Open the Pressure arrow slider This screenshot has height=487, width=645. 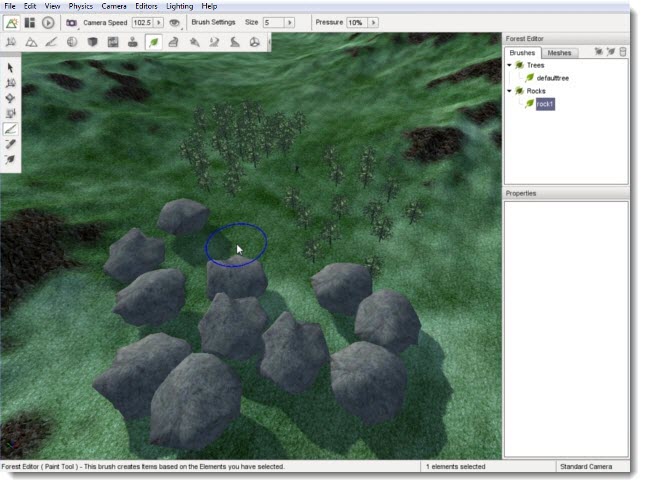coord(374,23)
